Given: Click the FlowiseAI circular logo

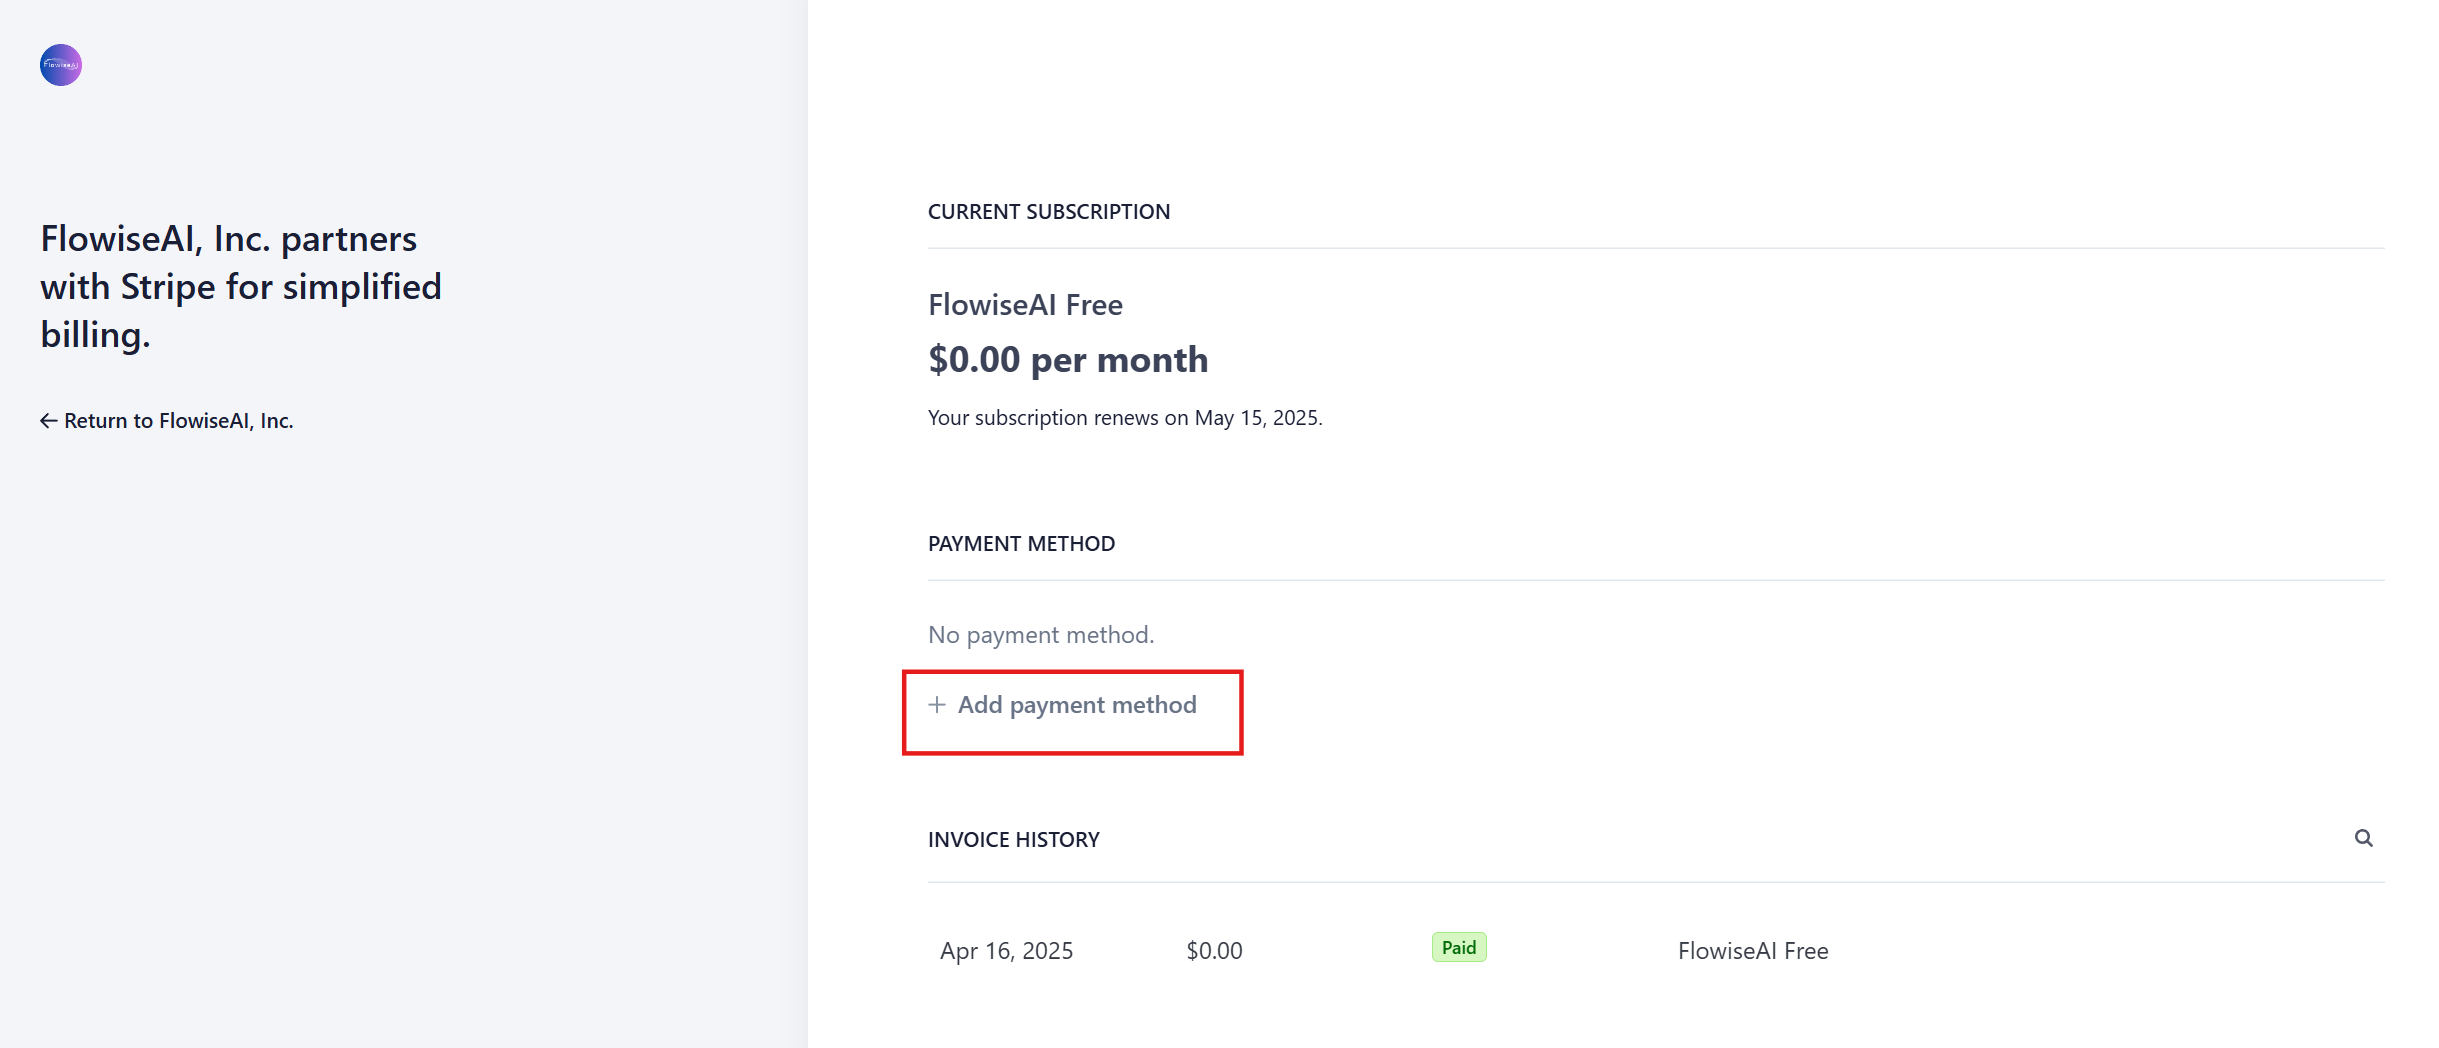Looking at the screenshot, I should click(x=60, y=65).
